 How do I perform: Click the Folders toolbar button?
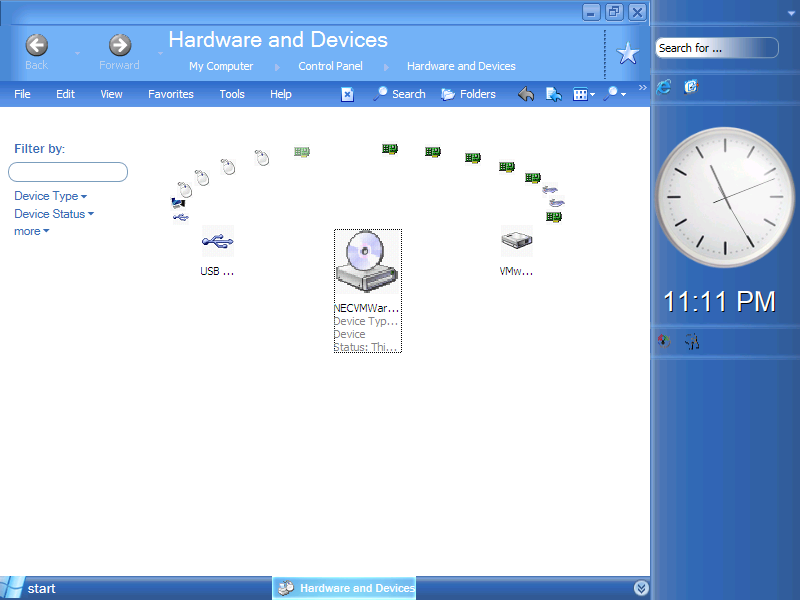click(x=468, y=94)
